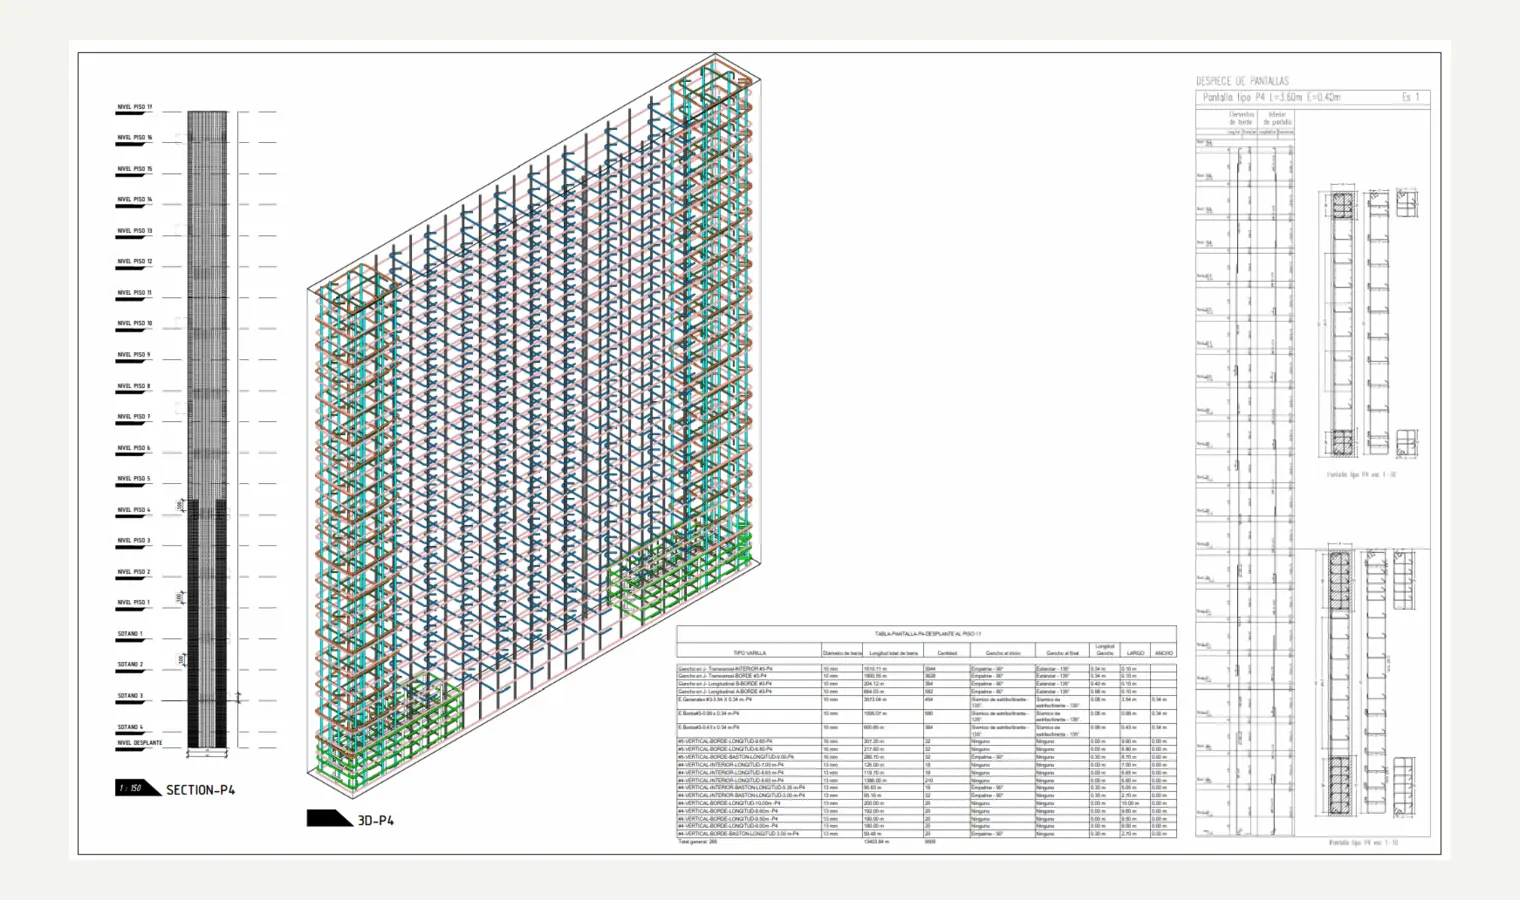The image size is (1520, 900).
Task: Click the Pantalla tipo P4 L=3.60m title
Action: (x=1271, y=97)
